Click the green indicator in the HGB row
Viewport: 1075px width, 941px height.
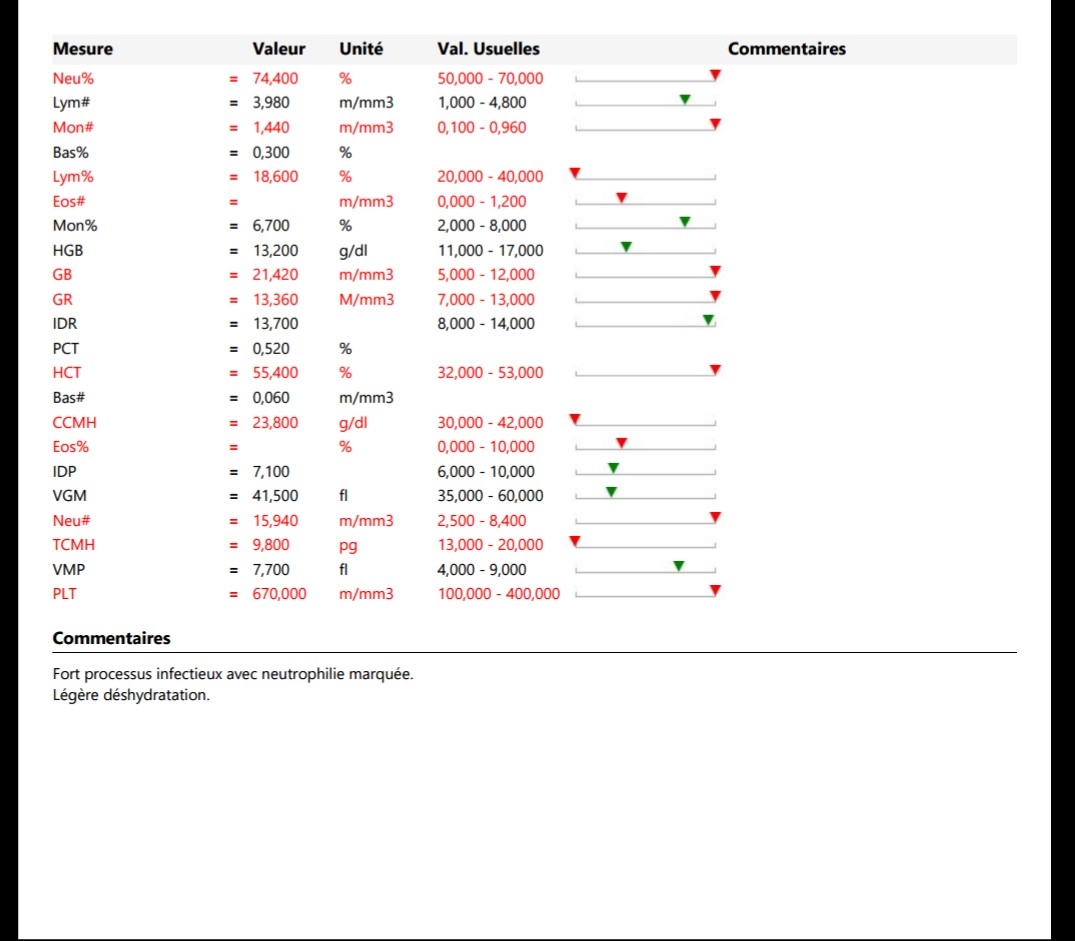click(626, 247)
